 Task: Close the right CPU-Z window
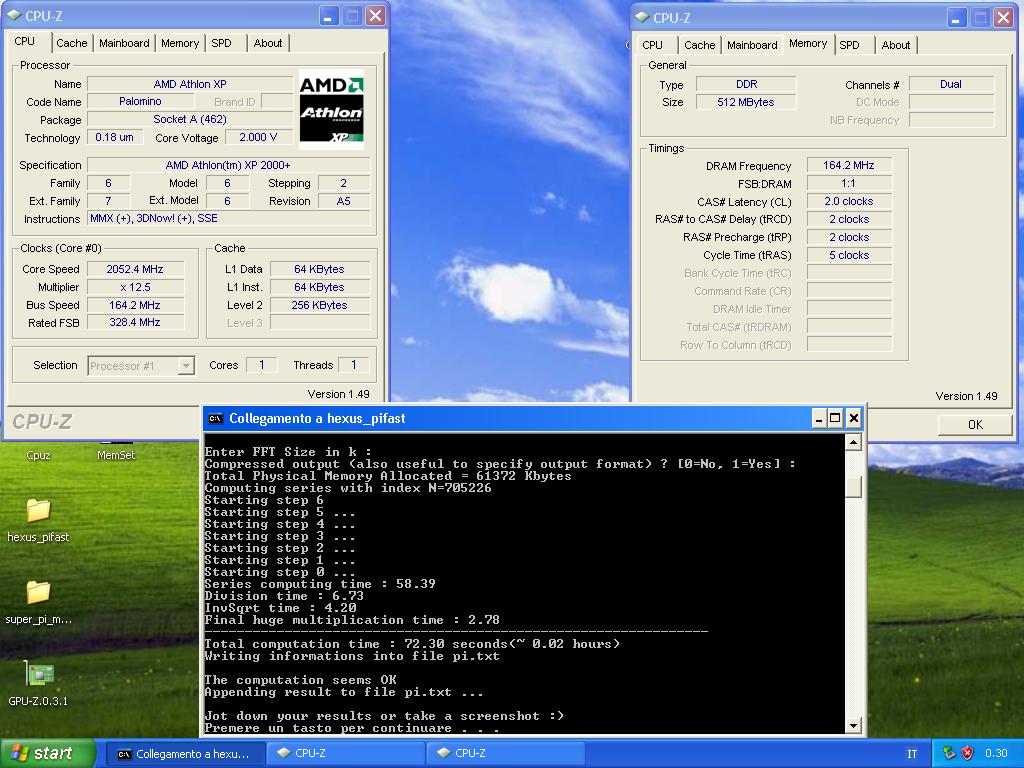(1003, 18)
